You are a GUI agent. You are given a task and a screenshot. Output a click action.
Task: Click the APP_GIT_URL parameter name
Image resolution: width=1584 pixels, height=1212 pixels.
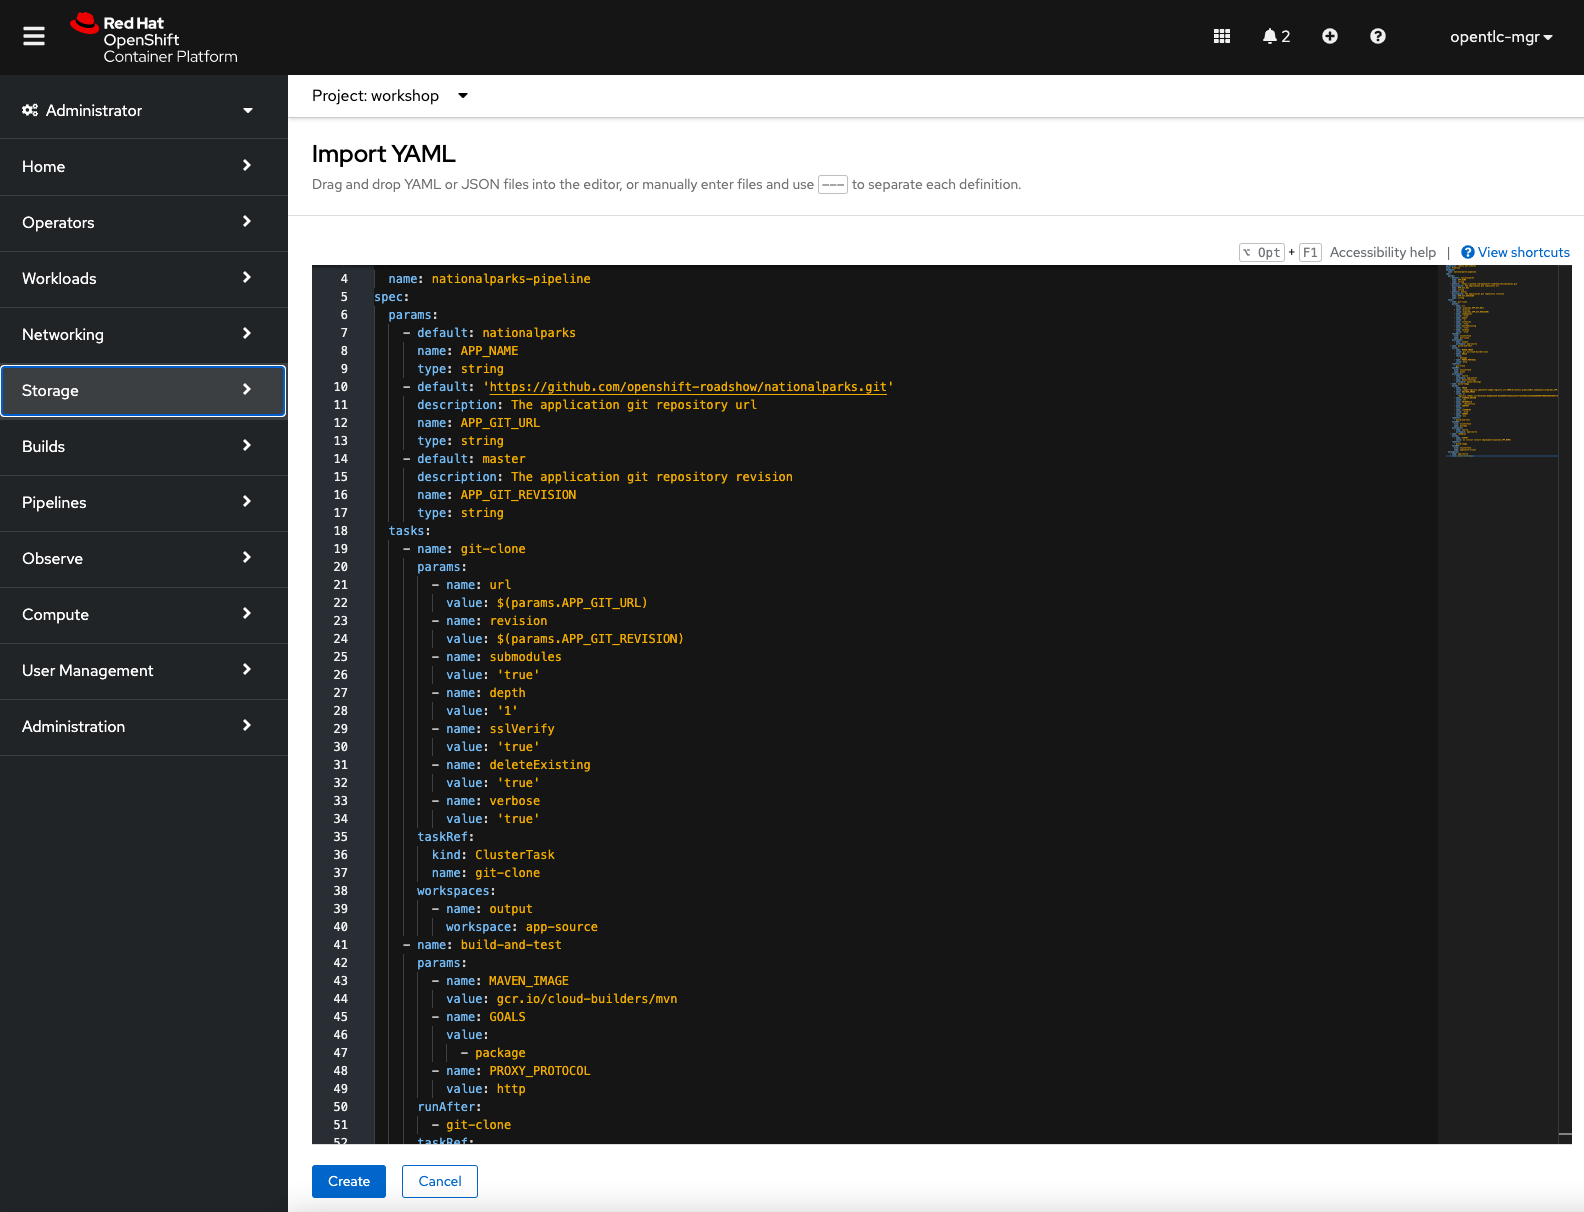pyautogui.click(x=500, y=423)
